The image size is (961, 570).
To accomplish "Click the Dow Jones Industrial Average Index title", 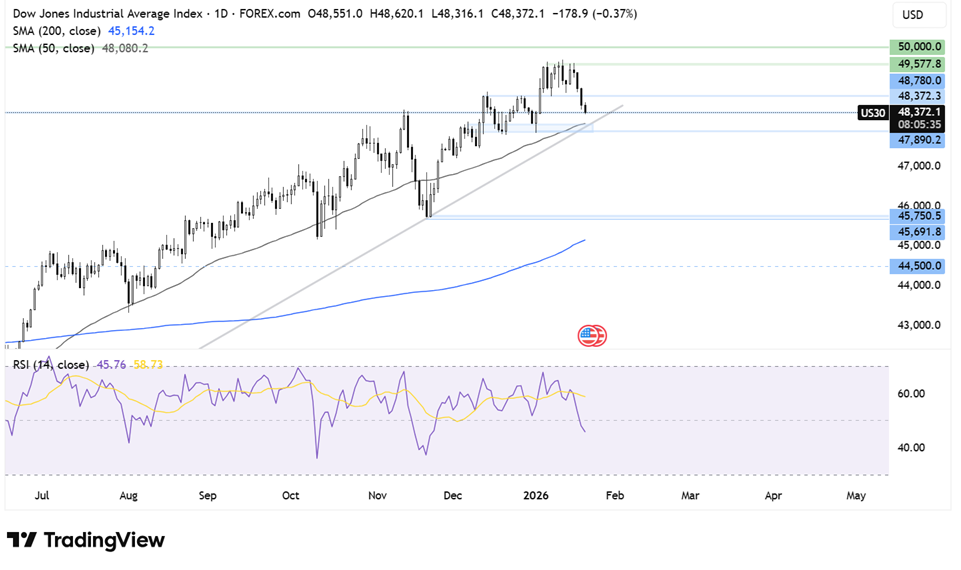I will pyautogui.click(x=107, y=13).
